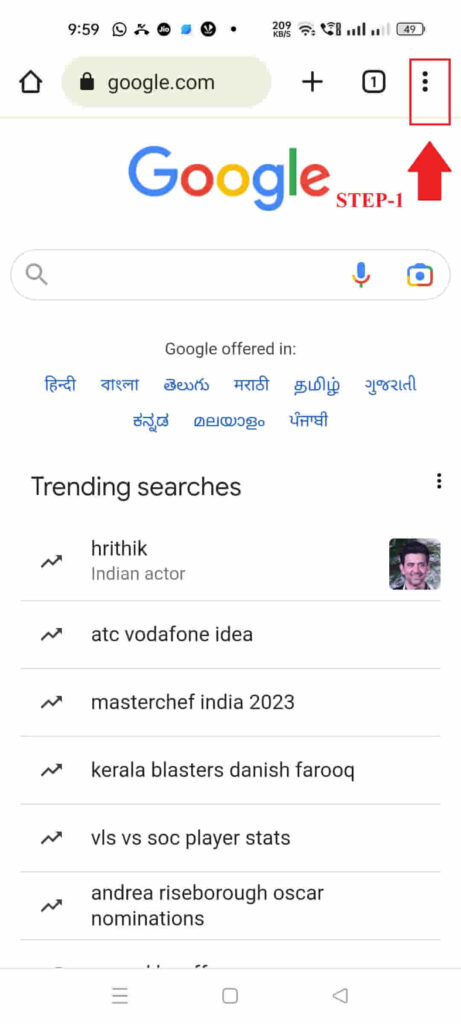Tap the google.com address bar
The image size is (461, 1024).
166,82
